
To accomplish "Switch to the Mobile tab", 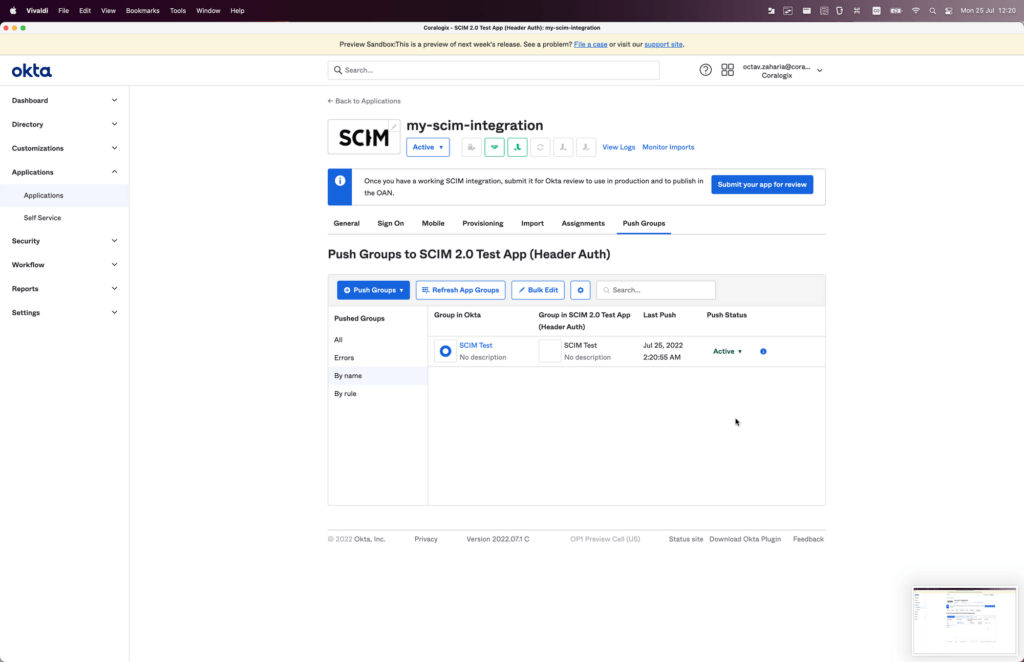I will pos(433,223).
